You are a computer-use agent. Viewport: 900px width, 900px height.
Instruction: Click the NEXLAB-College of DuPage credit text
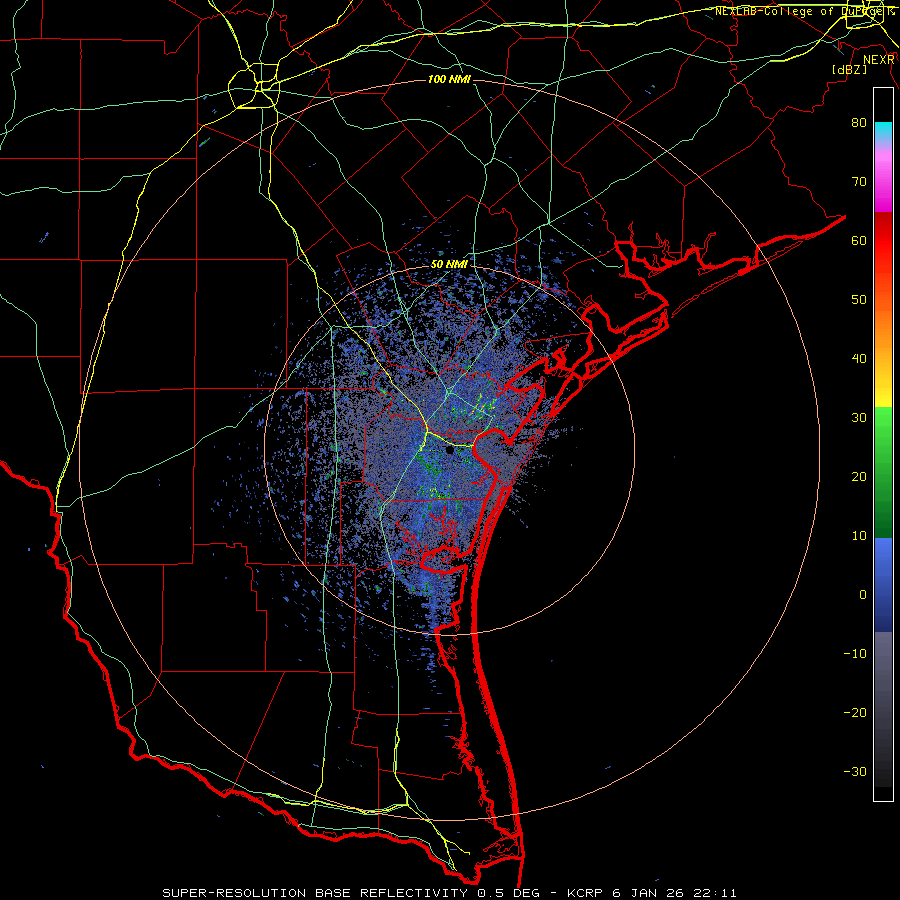point(804,11)
